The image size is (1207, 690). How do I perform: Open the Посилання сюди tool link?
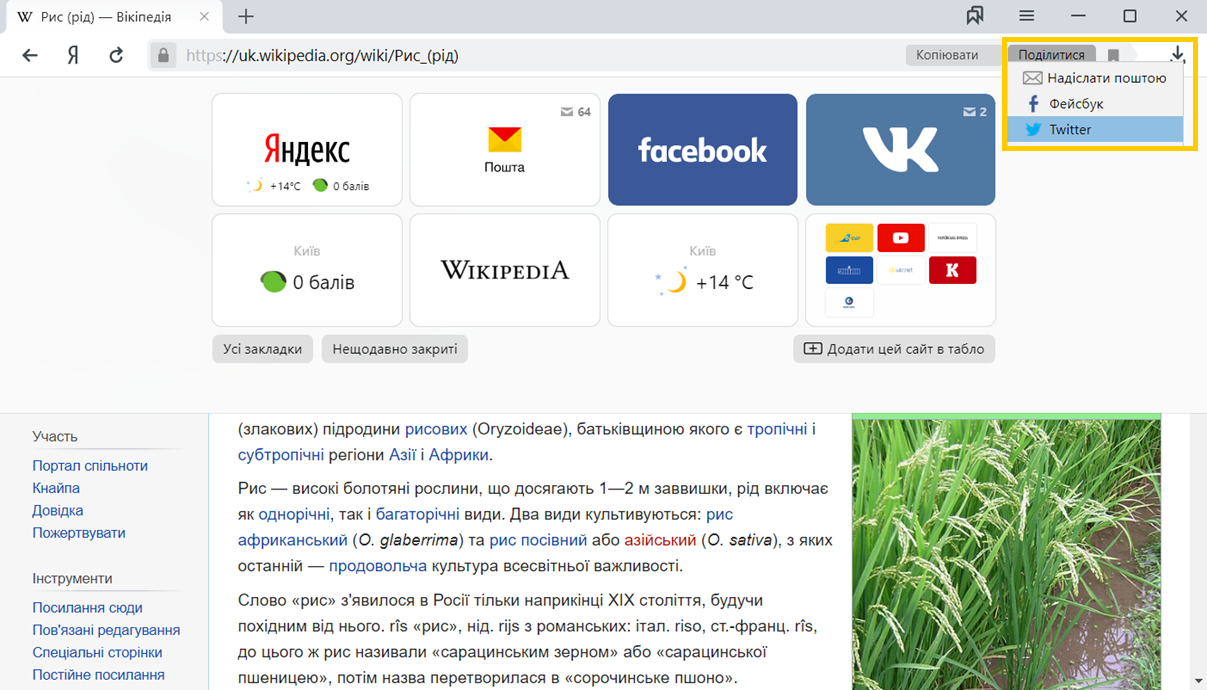point(87,608)
